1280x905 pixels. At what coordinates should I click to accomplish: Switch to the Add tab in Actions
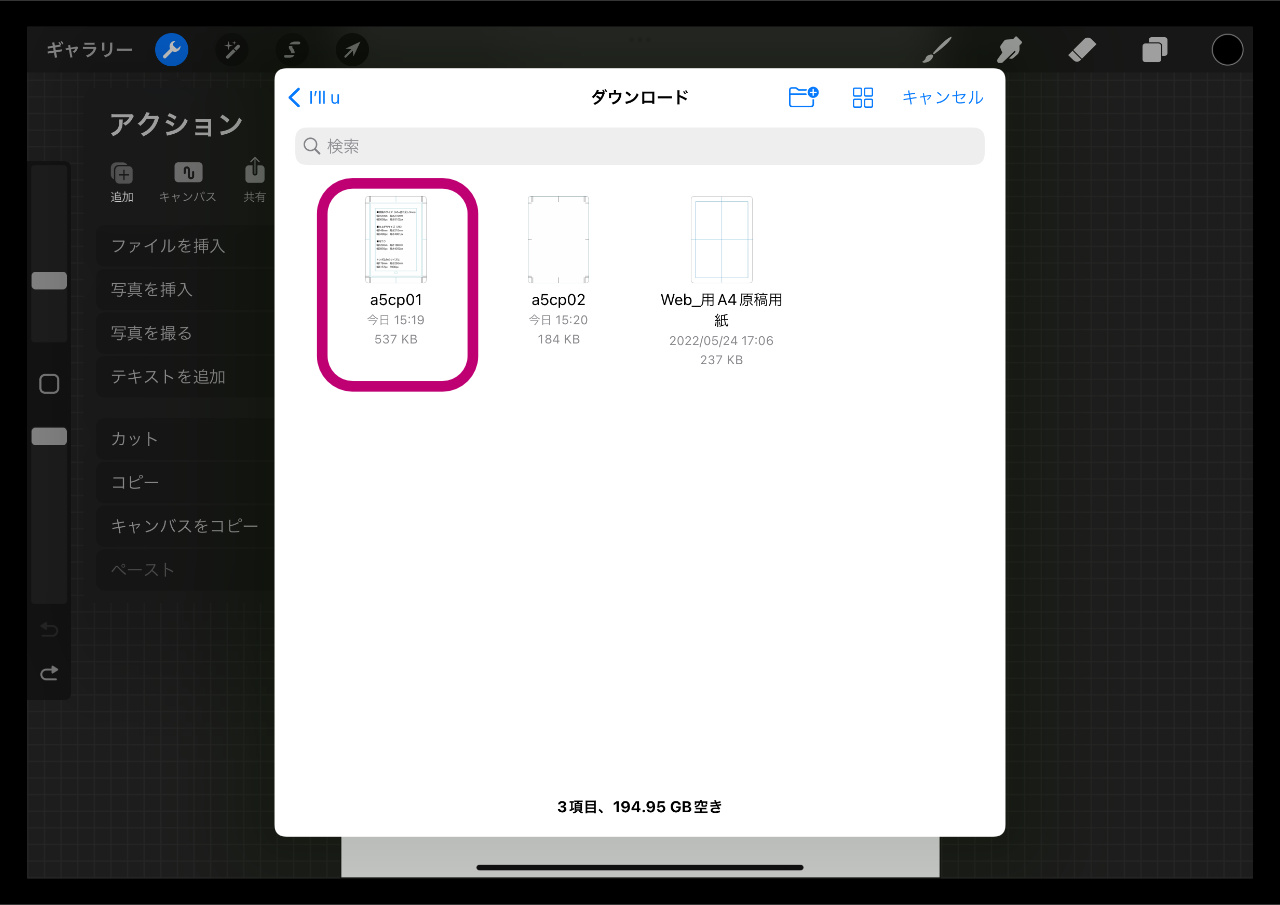(122, 181)
